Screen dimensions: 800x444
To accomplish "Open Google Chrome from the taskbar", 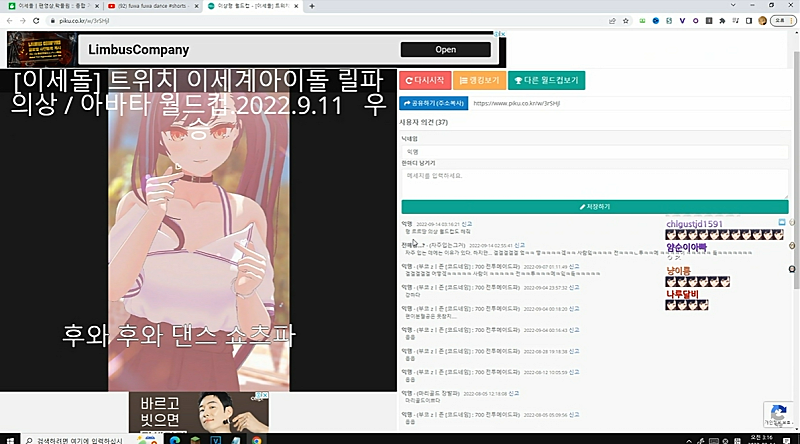I will pos(257,440).
